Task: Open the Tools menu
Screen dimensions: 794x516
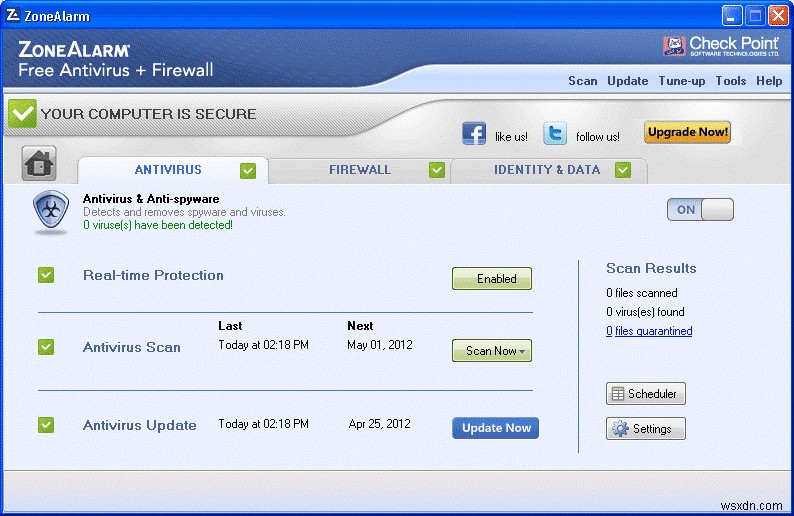Action: [730, 81]
